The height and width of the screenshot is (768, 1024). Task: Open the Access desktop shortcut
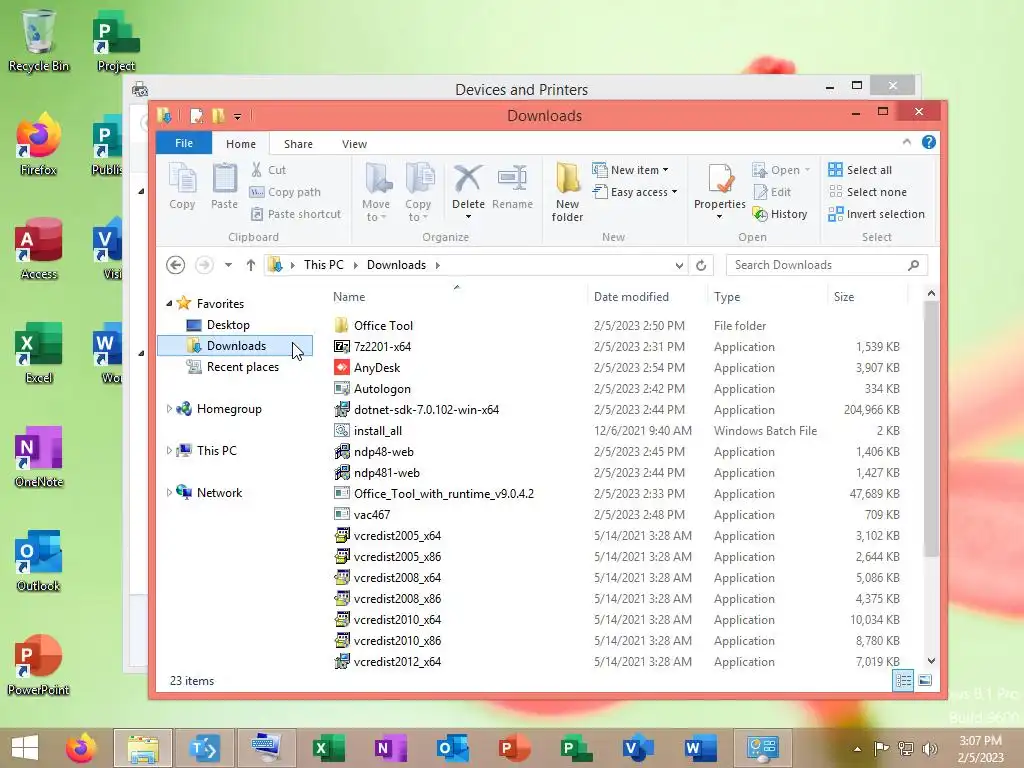point(39,249)
